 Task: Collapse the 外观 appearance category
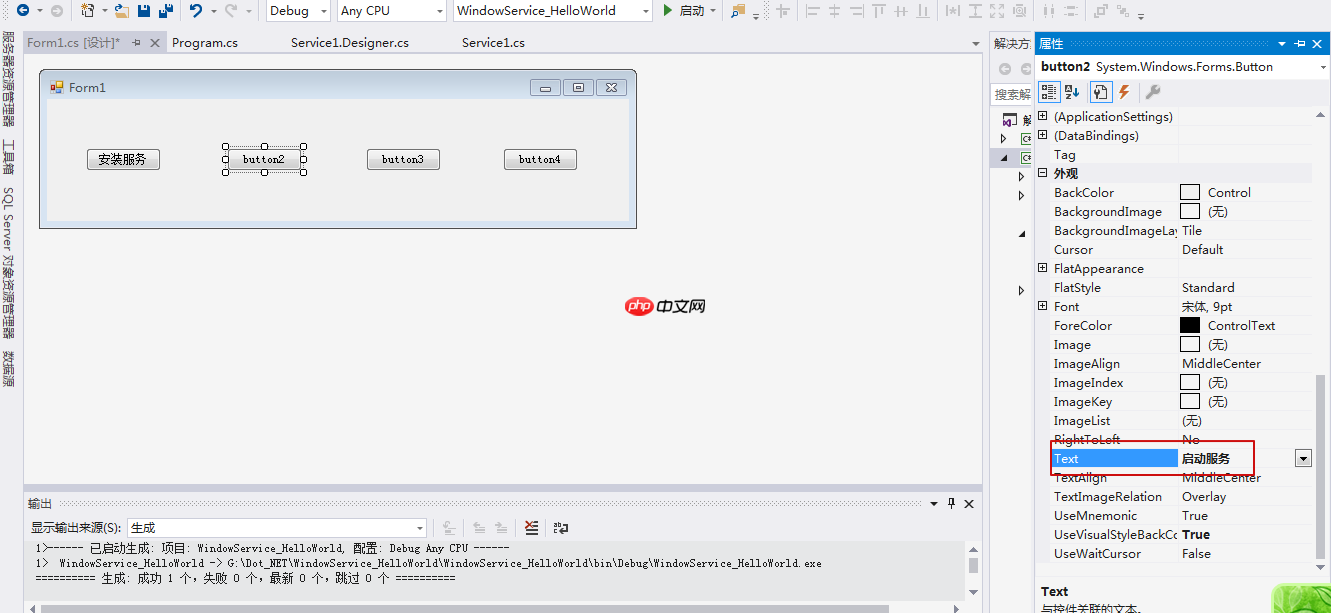tap(1042, 174)
